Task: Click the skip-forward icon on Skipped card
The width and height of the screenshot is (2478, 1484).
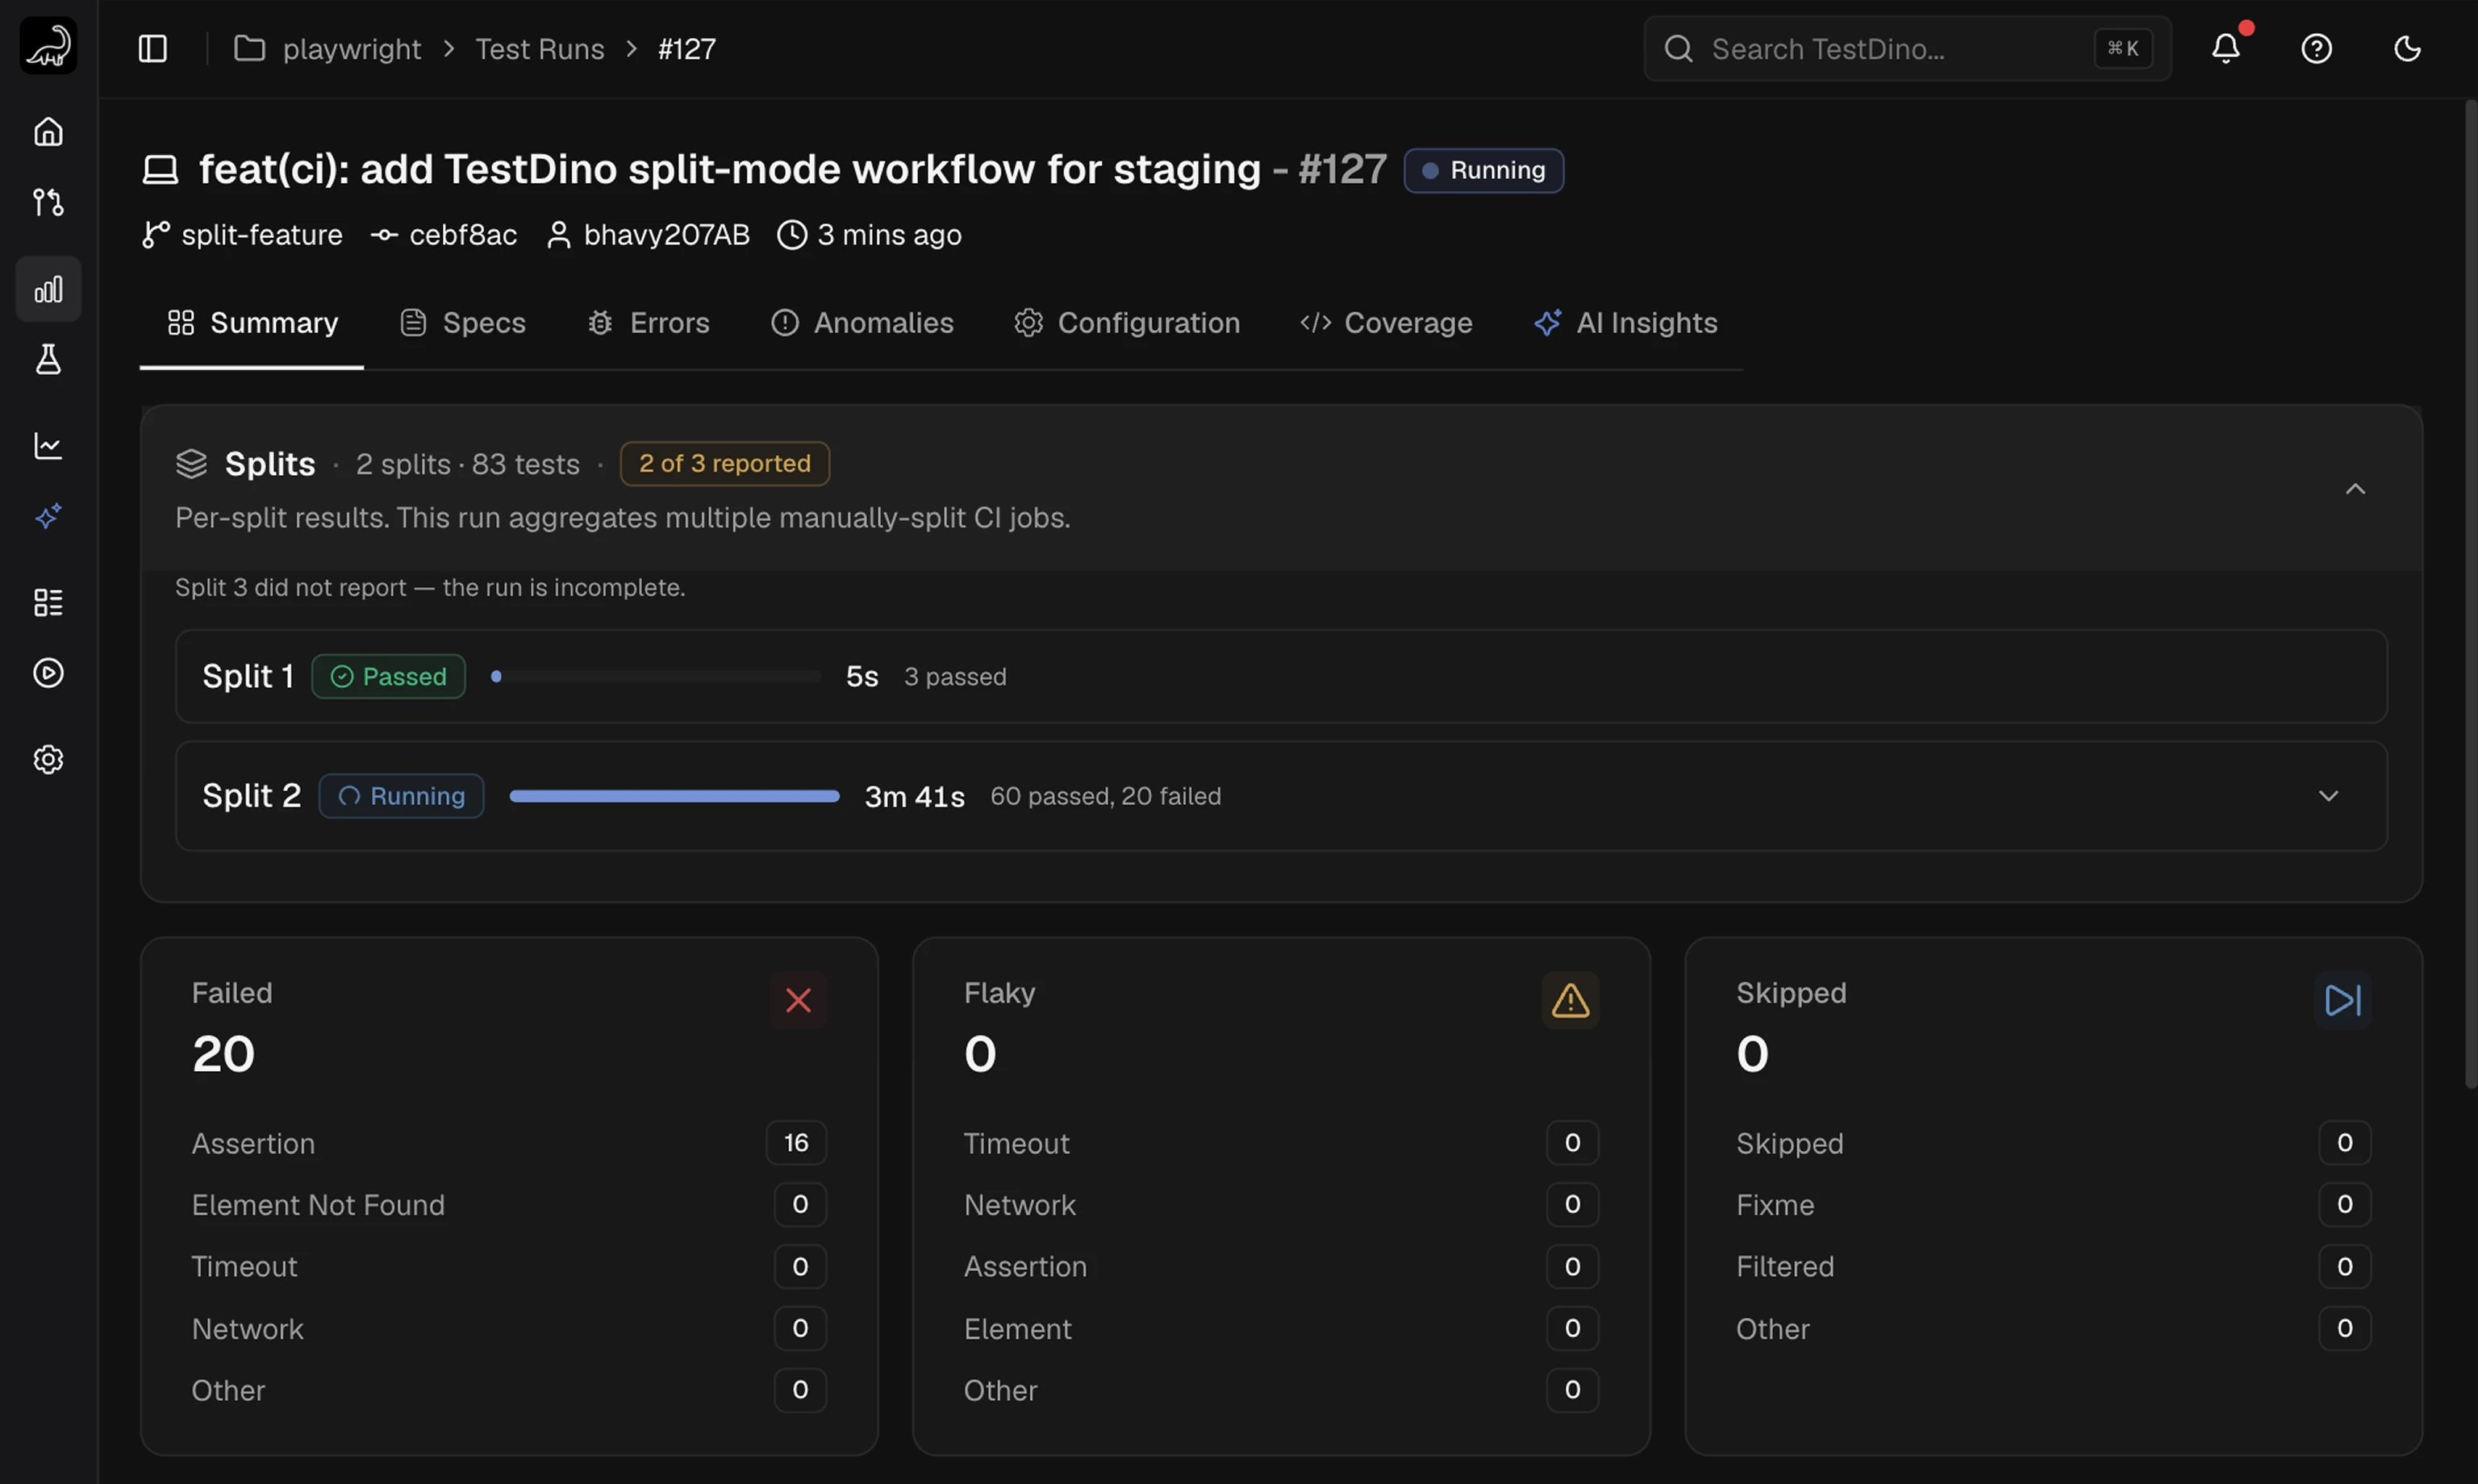Action: 2342,1000
